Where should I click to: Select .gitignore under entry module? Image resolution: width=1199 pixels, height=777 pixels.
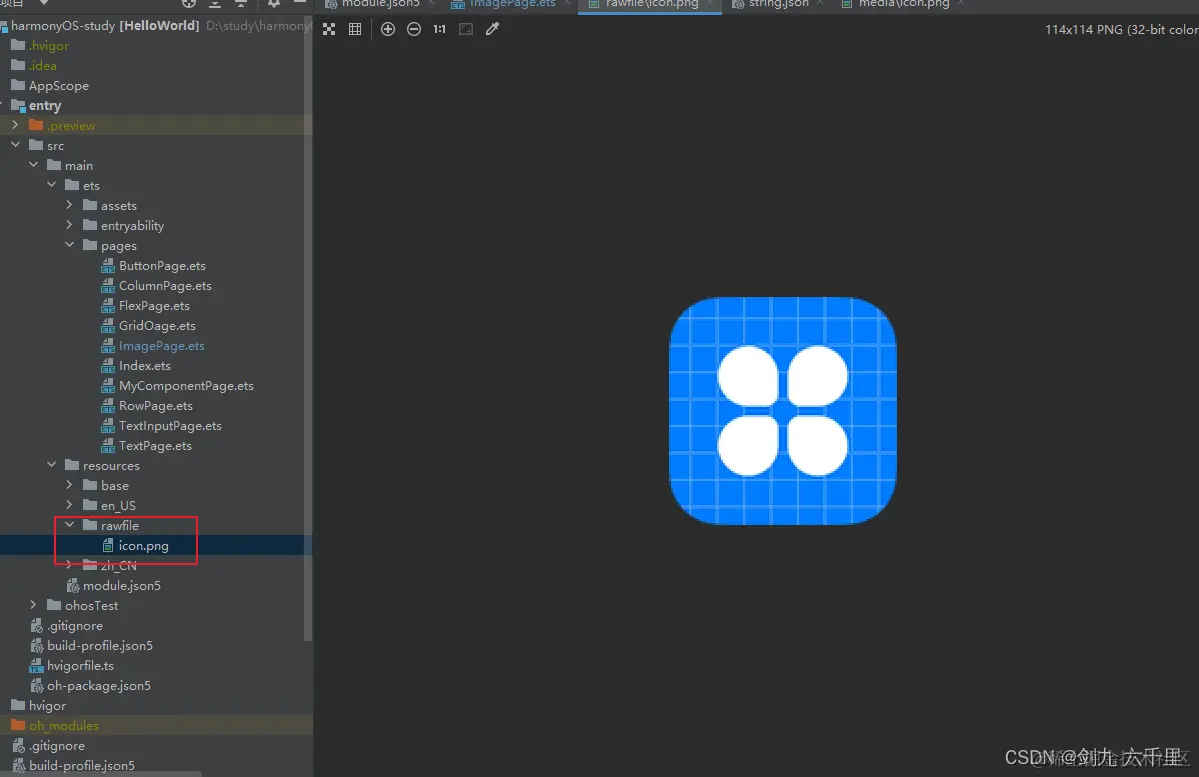74,626
